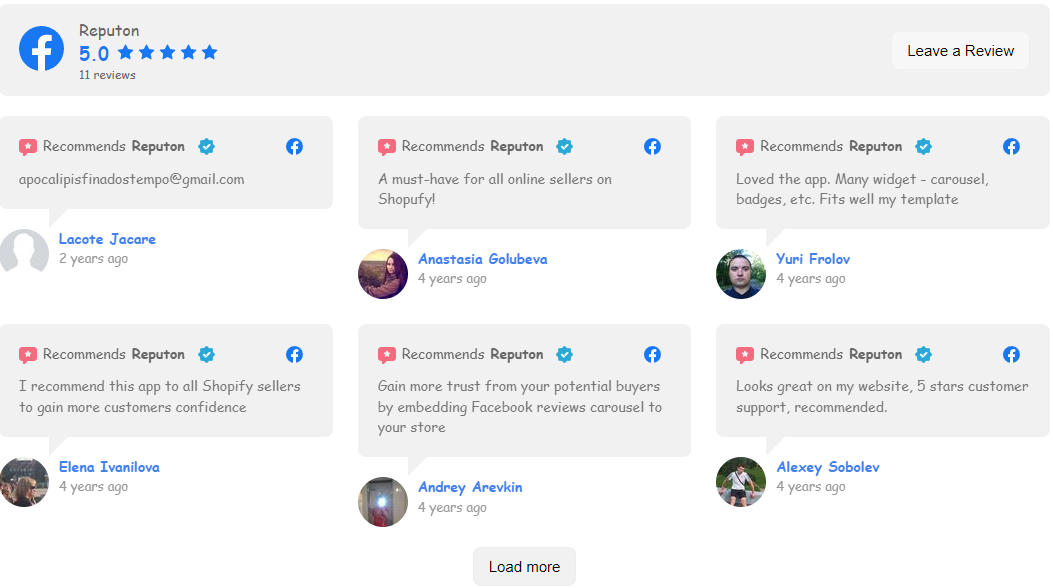Click the Load more button
The width and height of the screenshot is (1053, 588).
coord(524,567)
